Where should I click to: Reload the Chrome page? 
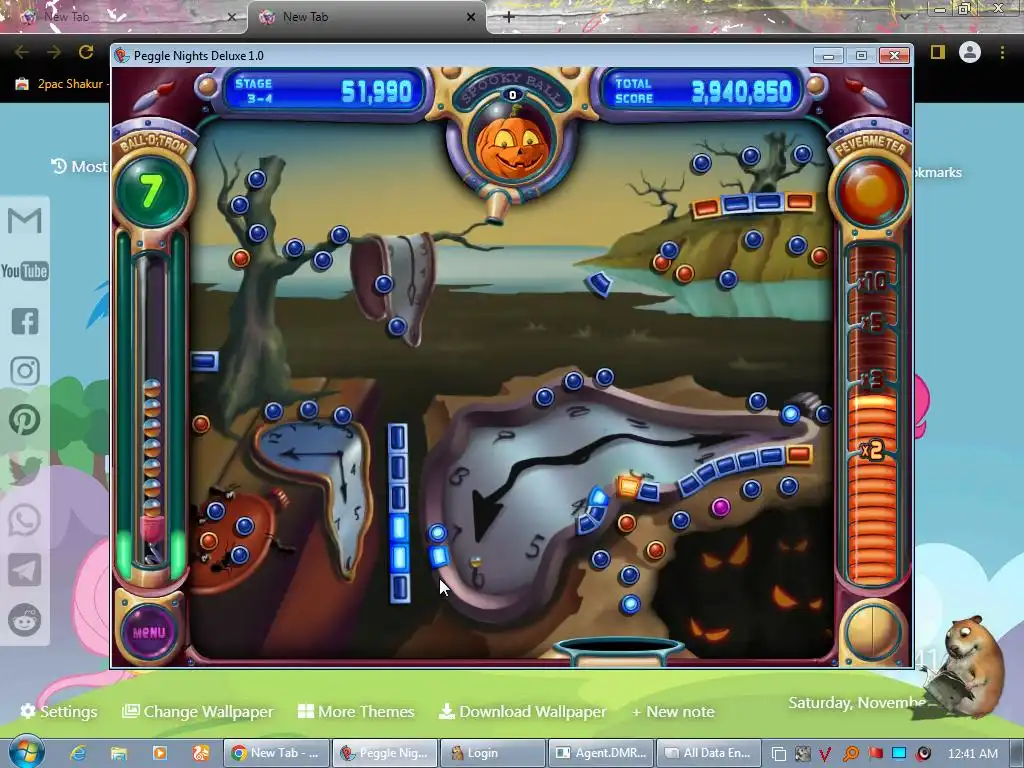pyautogui.click(x=86, y=52)
